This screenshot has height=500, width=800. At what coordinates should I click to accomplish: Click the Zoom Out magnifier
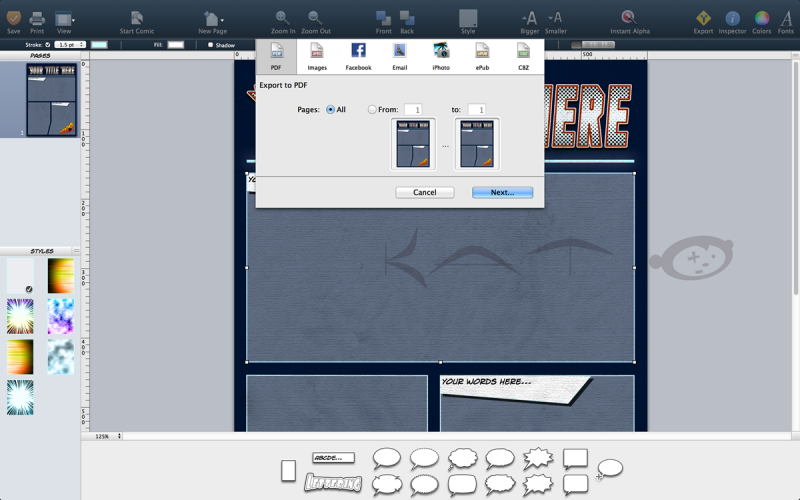tap(315, 18)
